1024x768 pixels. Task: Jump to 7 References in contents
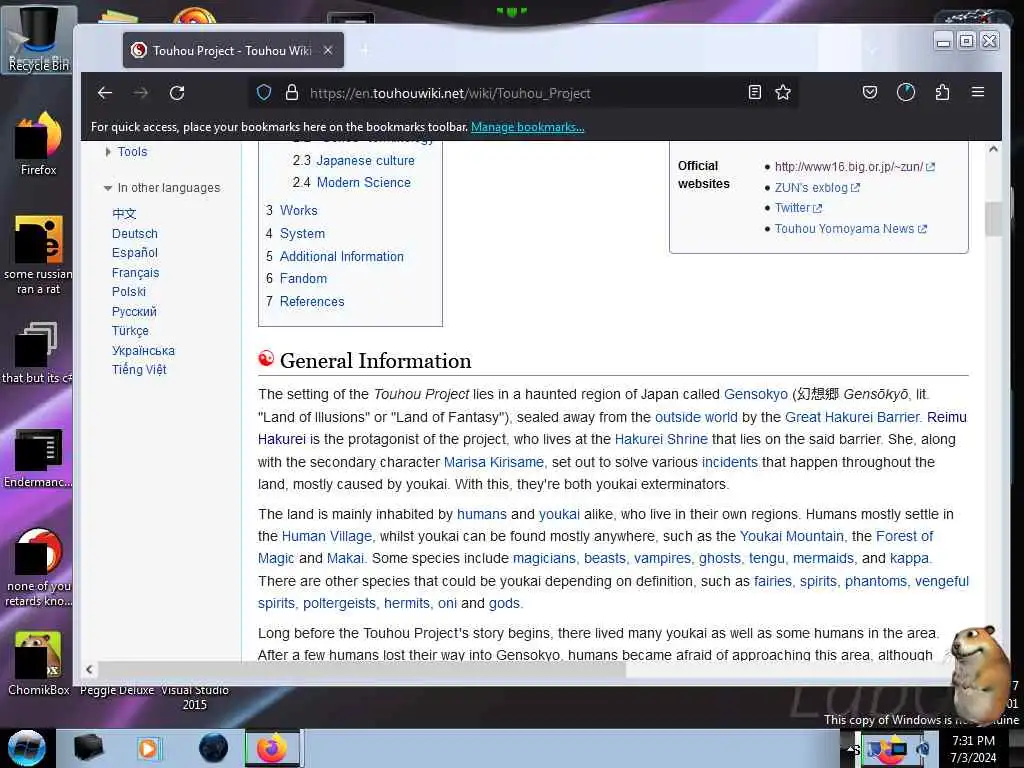(304, 302)
